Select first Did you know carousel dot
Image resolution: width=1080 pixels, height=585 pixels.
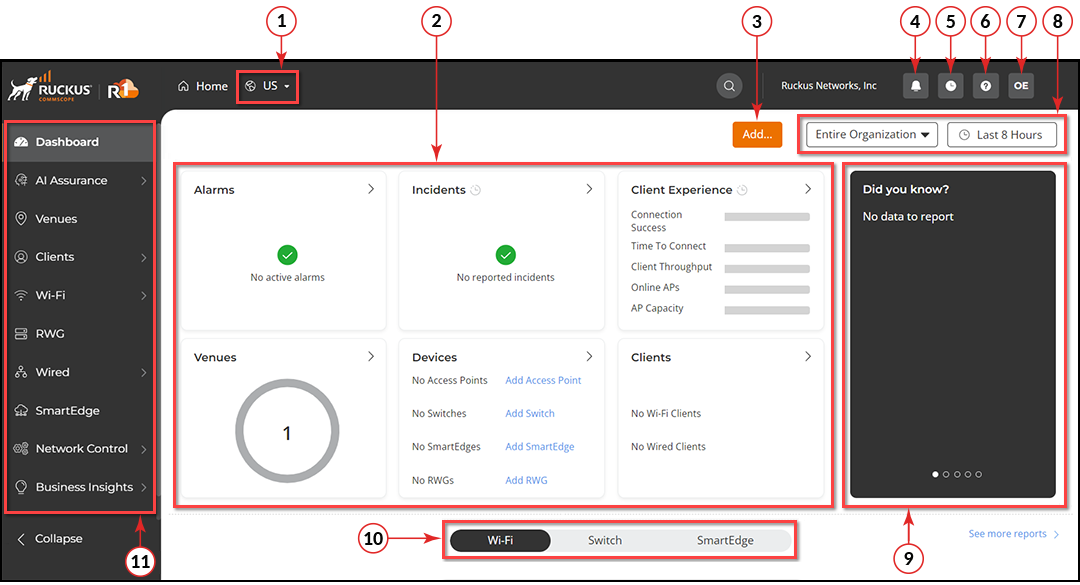[935, 474]
